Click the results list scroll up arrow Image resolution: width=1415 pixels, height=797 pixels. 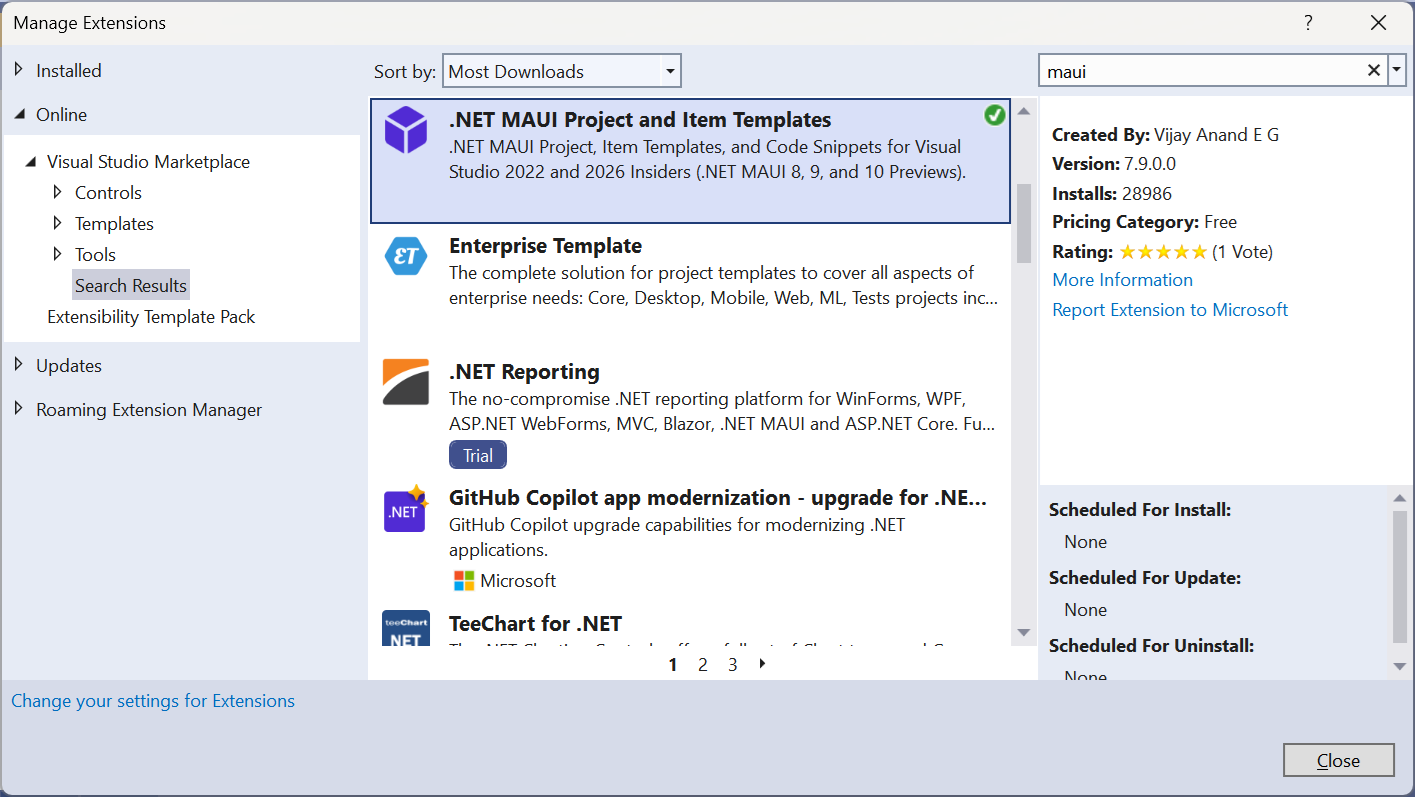click(x=1024, y=111)
